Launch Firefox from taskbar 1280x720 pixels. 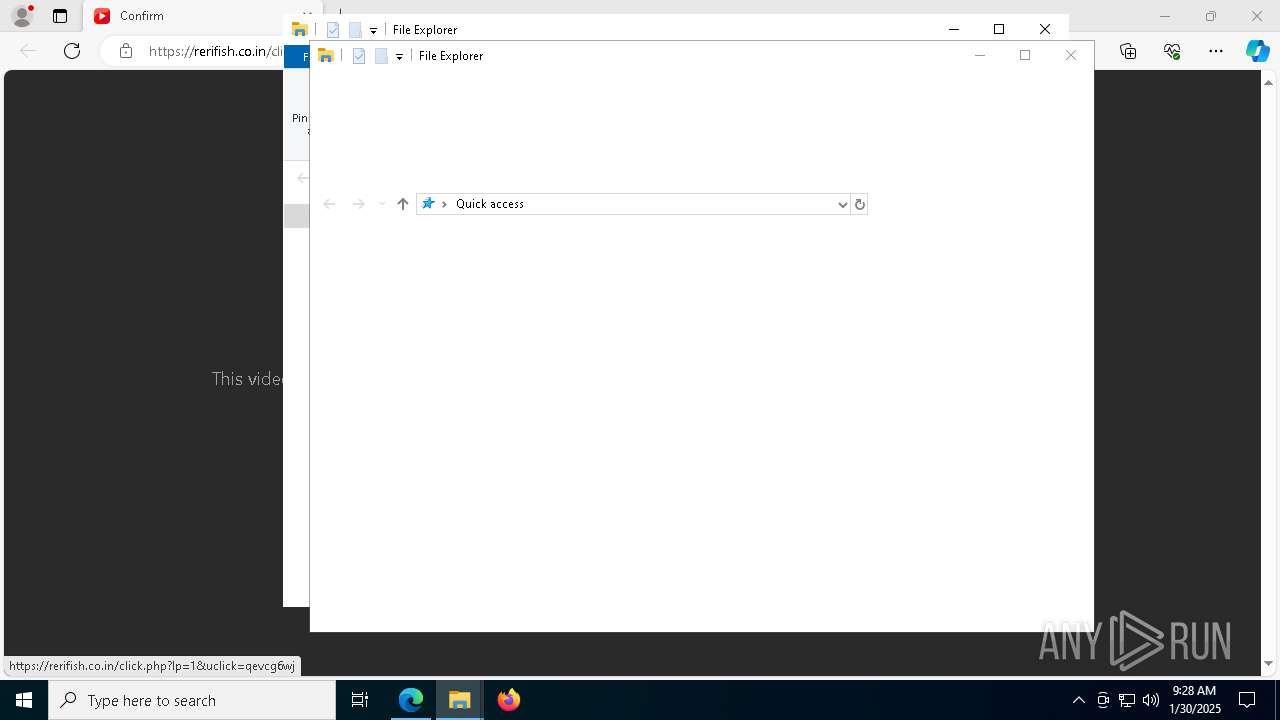click(509, 700)
